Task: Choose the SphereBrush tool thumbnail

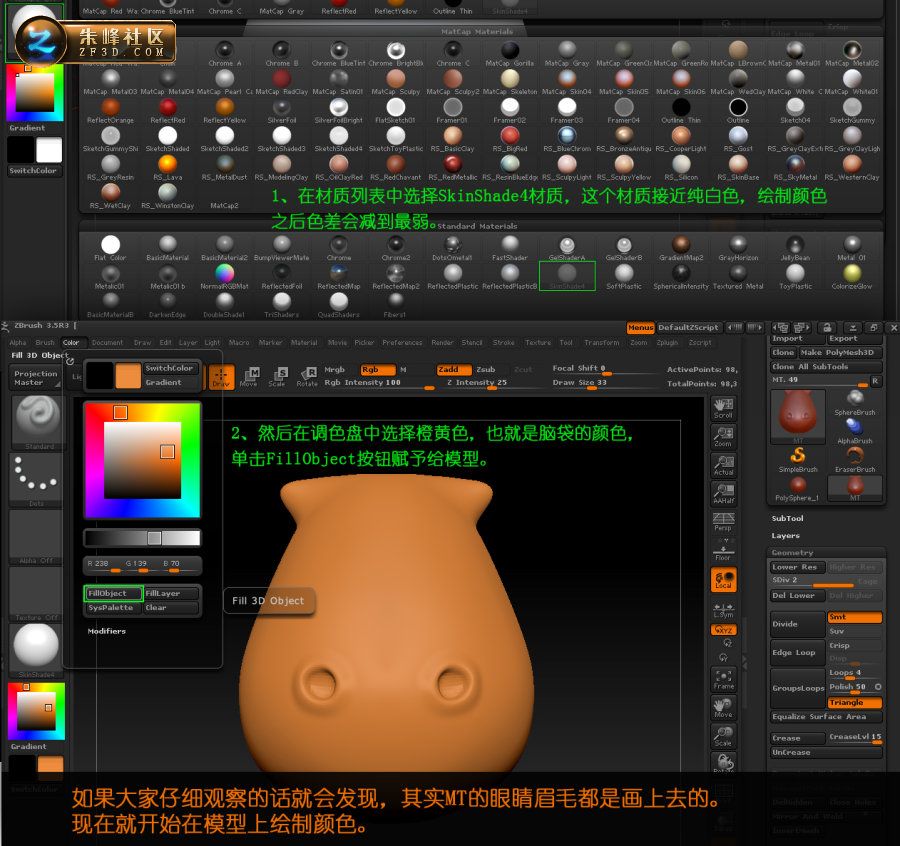Action: (855, 403)
